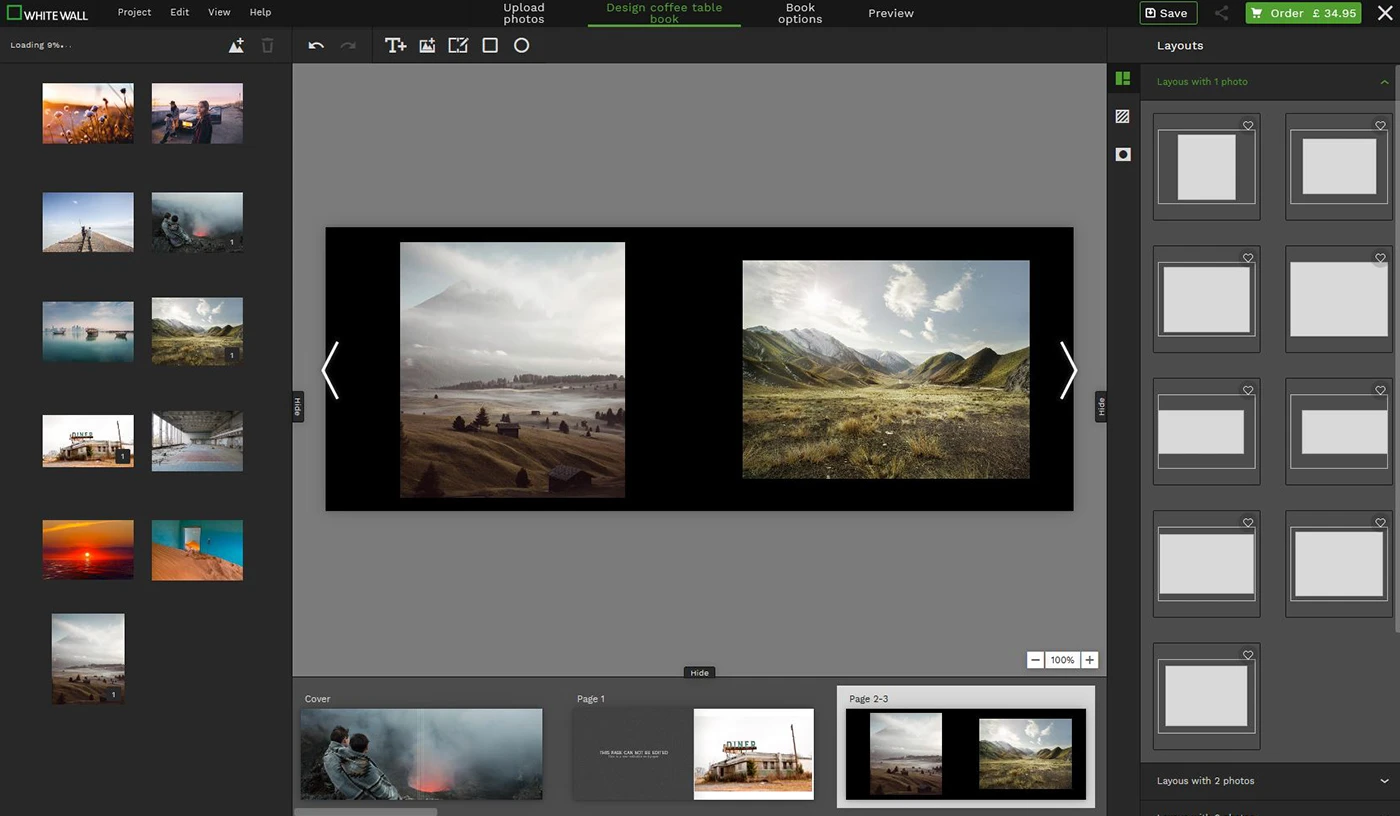Screen dimensions: 1400x816
Task: Select the couple at the volcano photo thumbnail
Action: click(x=197, y=222)
